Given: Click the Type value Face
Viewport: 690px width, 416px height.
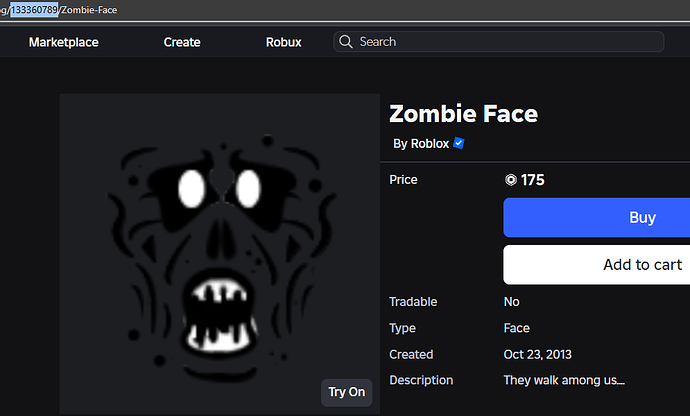Looking at the screenshot, I should click(517, 328).
